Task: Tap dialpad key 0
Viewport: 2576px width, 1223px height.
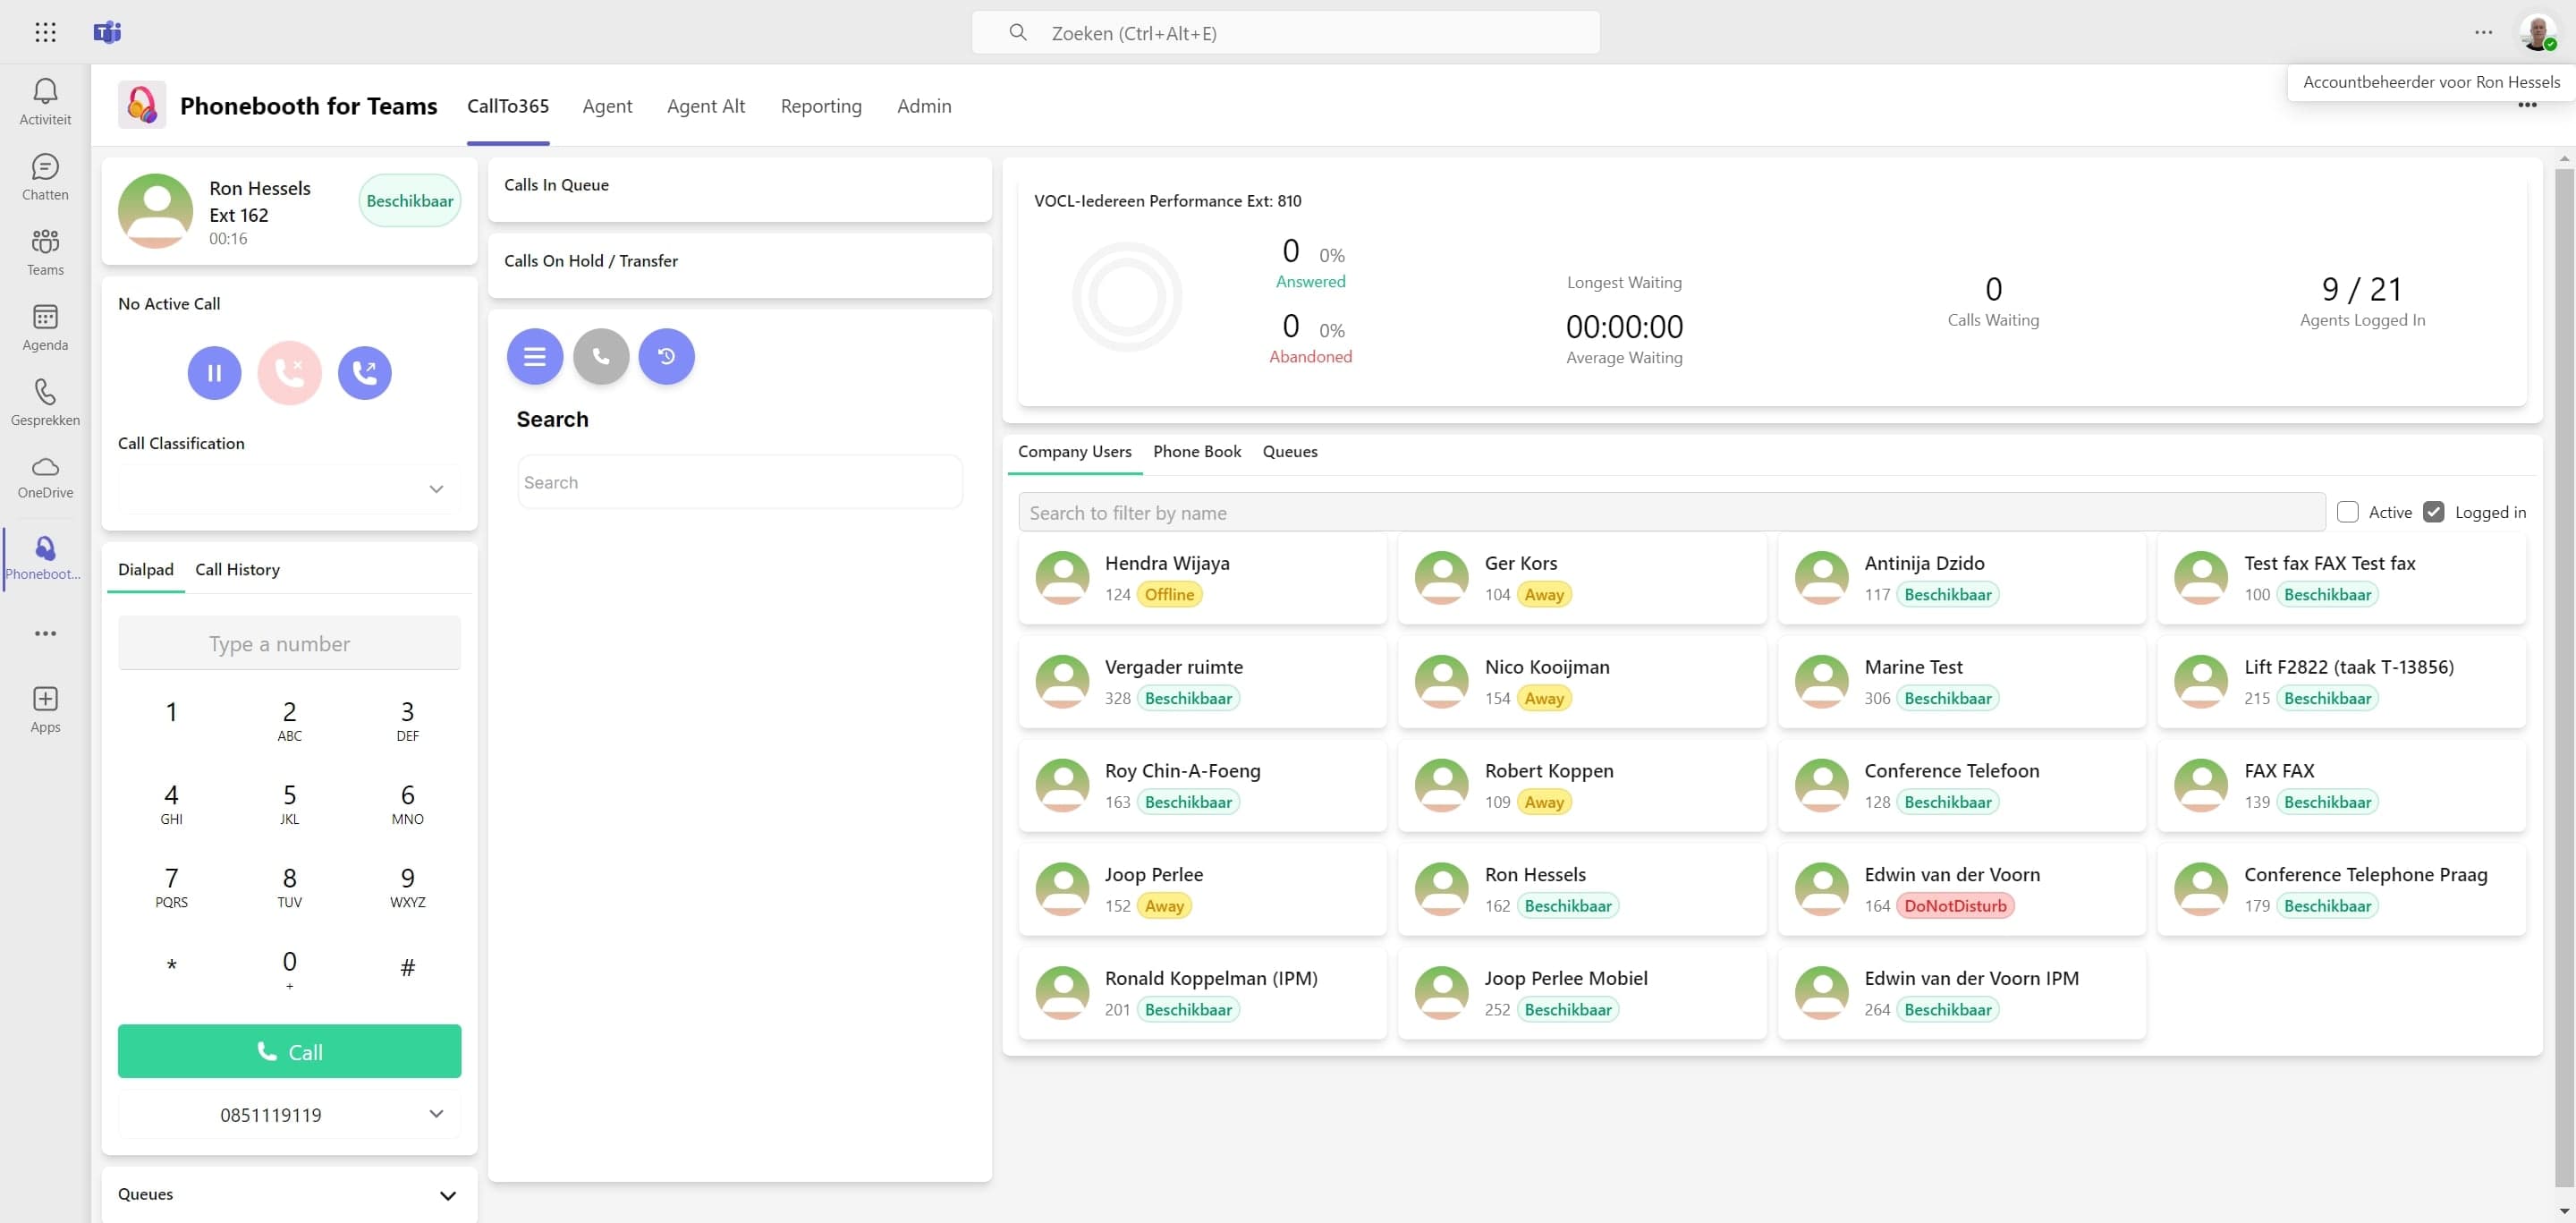Action: [x=289, y=969]
